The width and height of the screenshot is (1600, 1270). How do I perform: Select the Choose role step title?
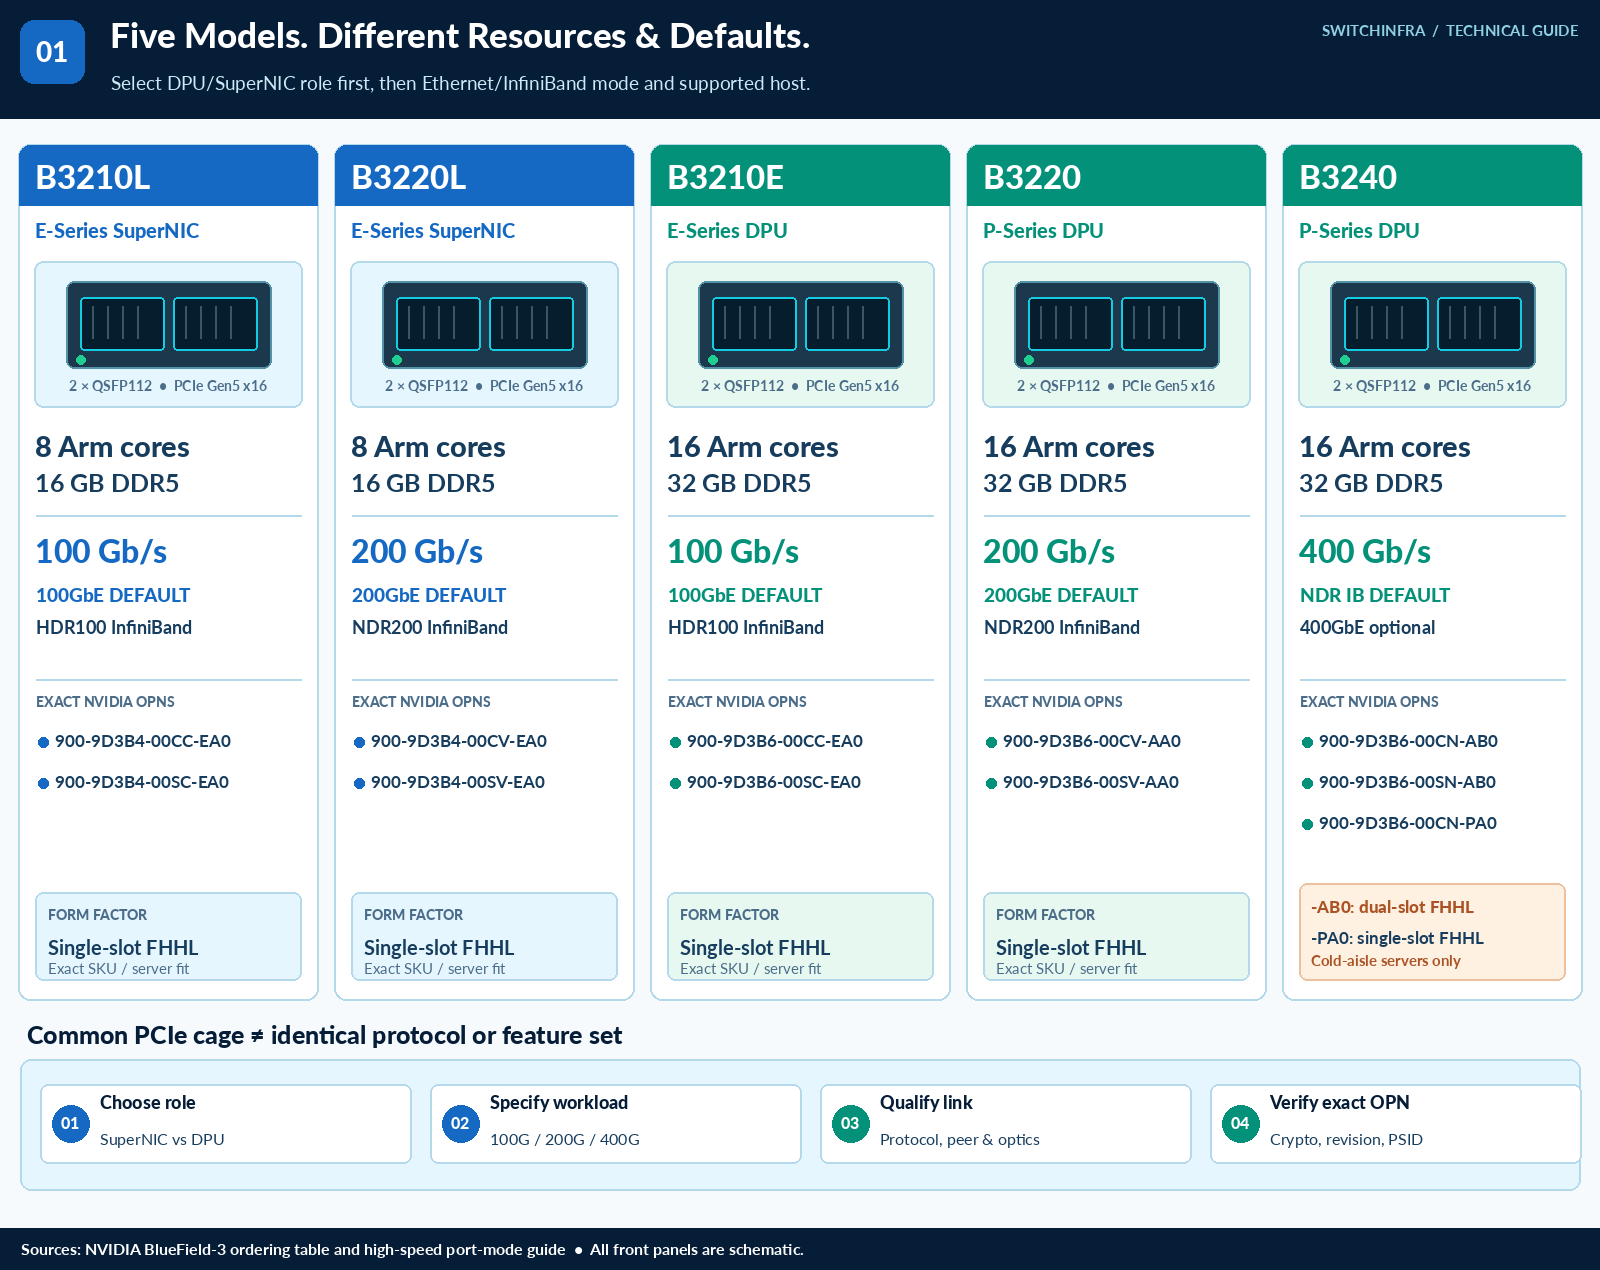(x=148, y=1102)
